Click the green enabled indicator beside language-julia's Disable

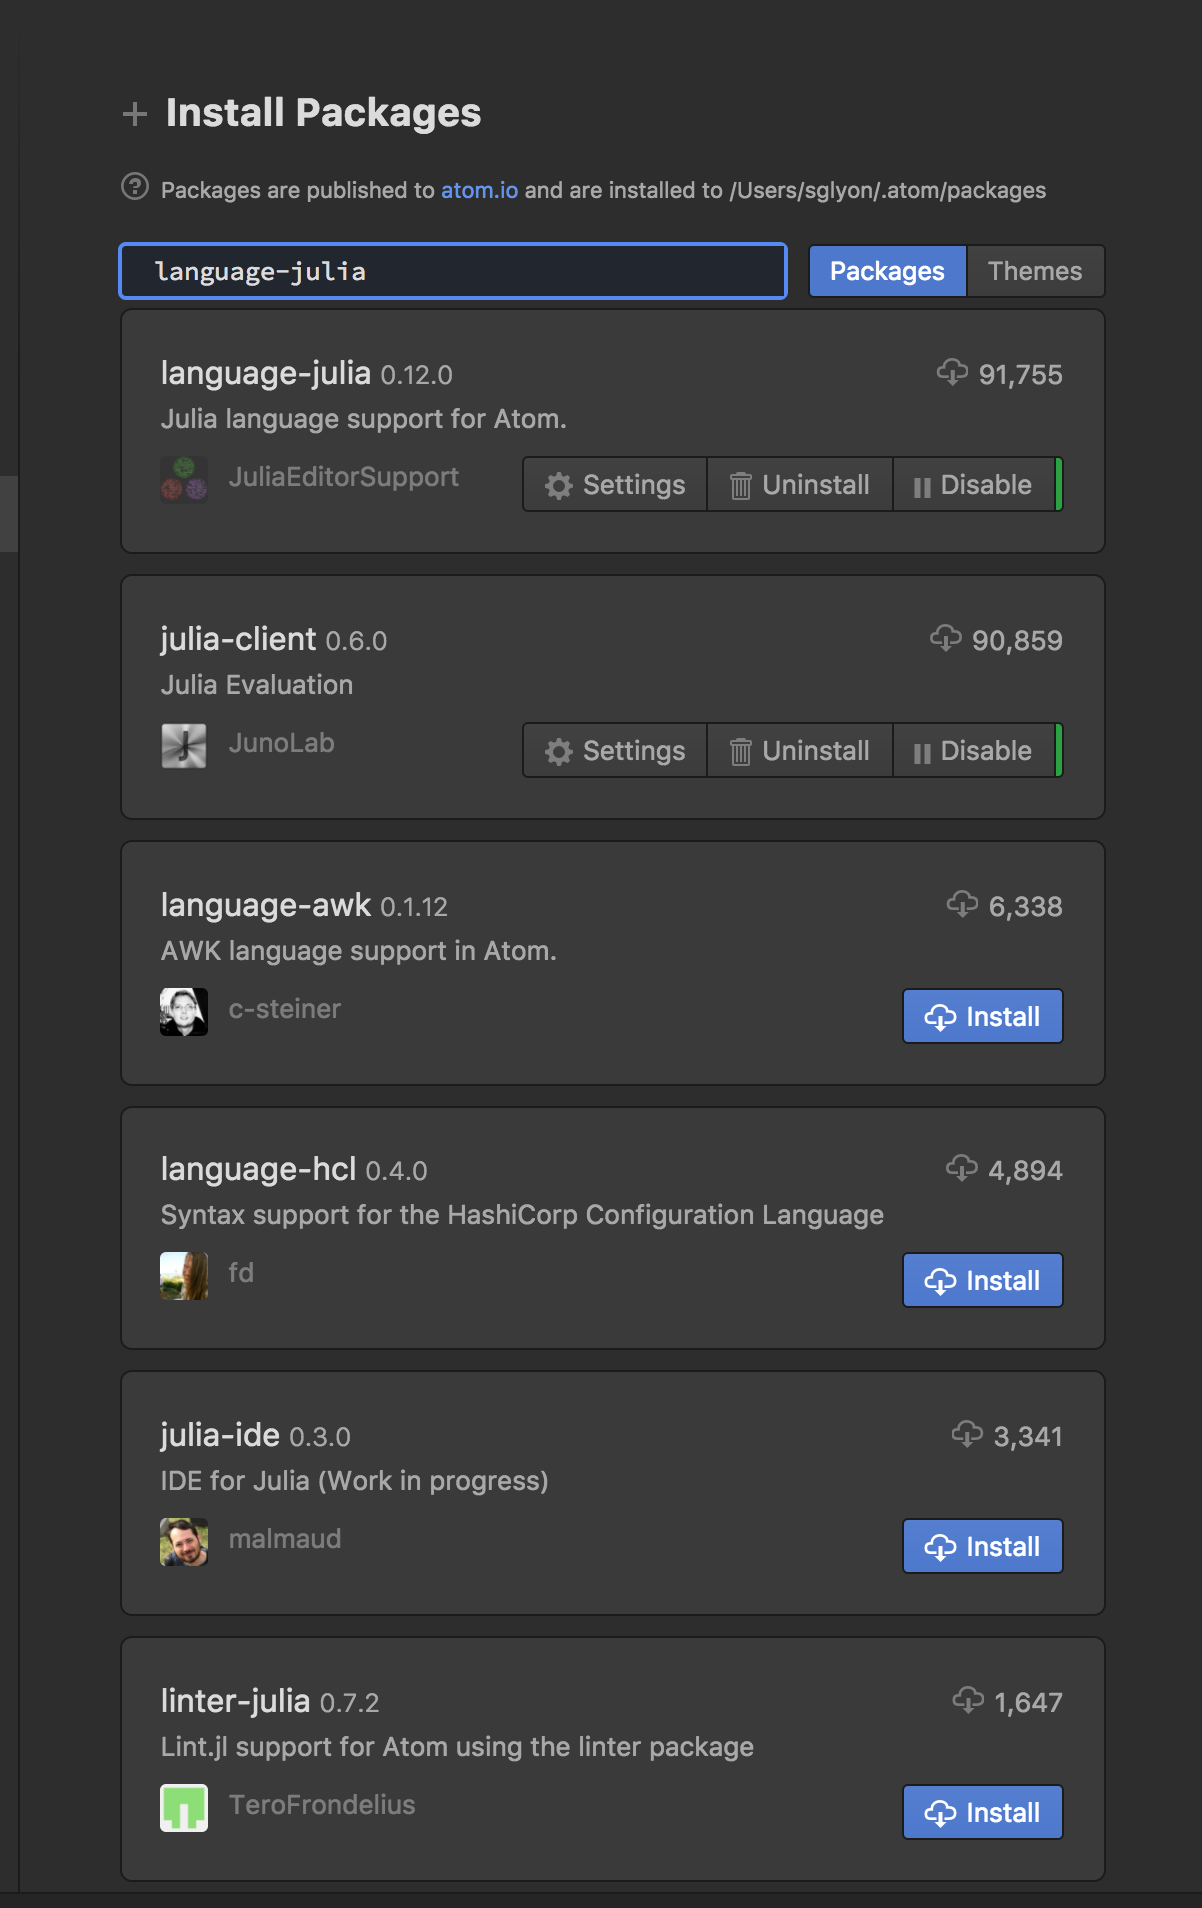coord(1059,484)
